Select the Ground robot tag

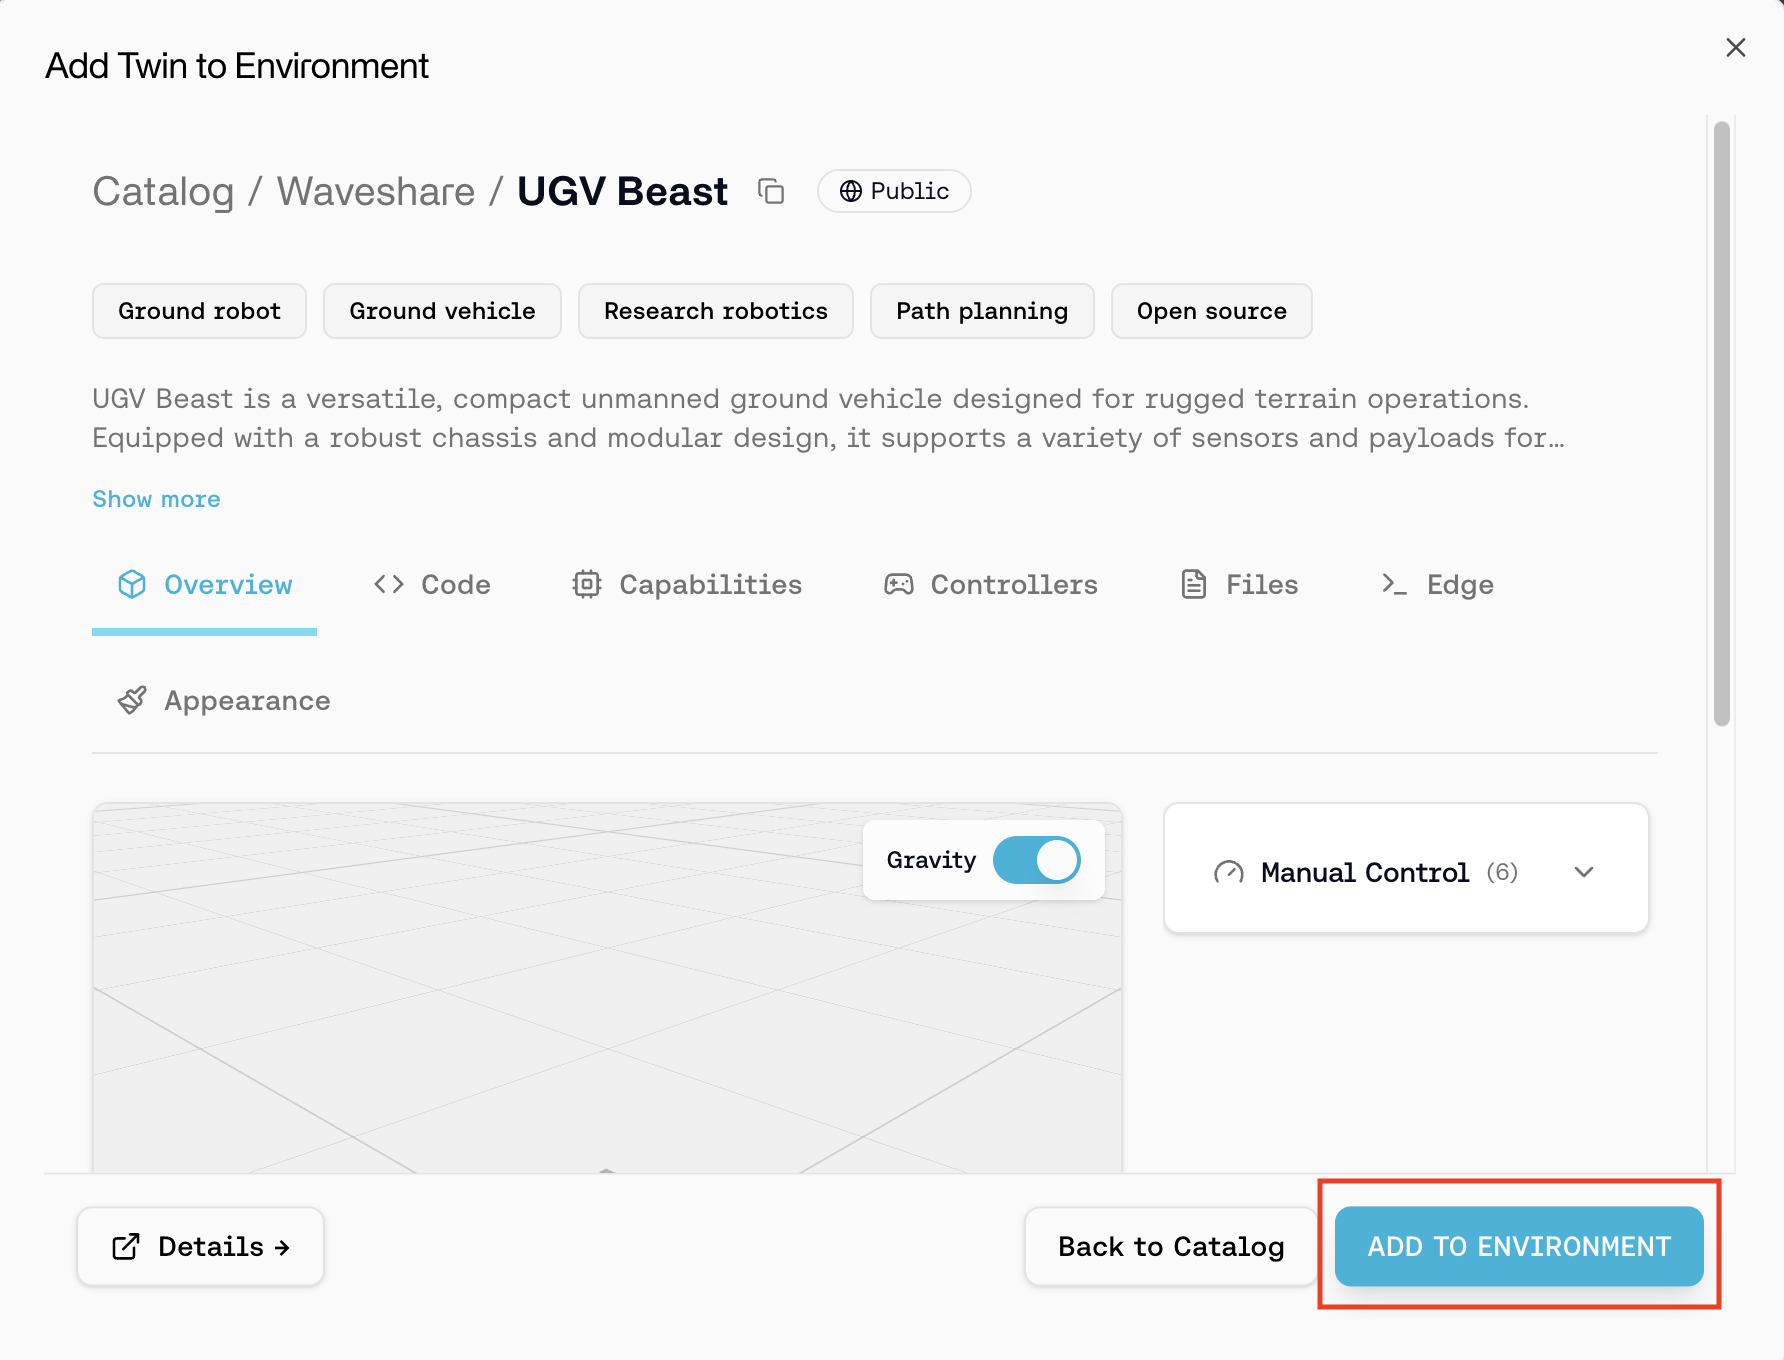coord(200,311)
